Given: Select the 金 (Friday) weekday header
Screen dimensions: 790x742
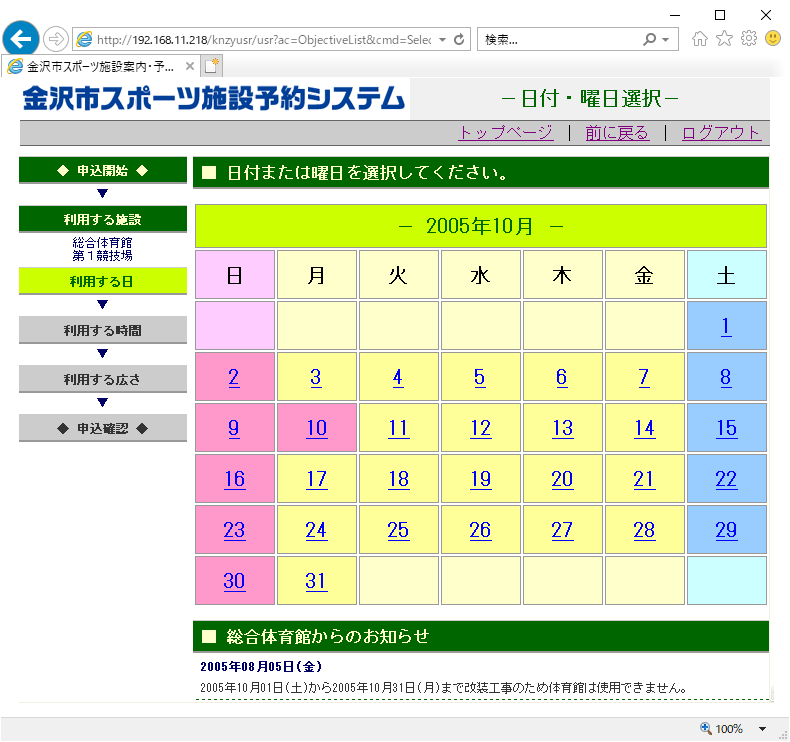Looking at the screenshot, I should [645, 275].
